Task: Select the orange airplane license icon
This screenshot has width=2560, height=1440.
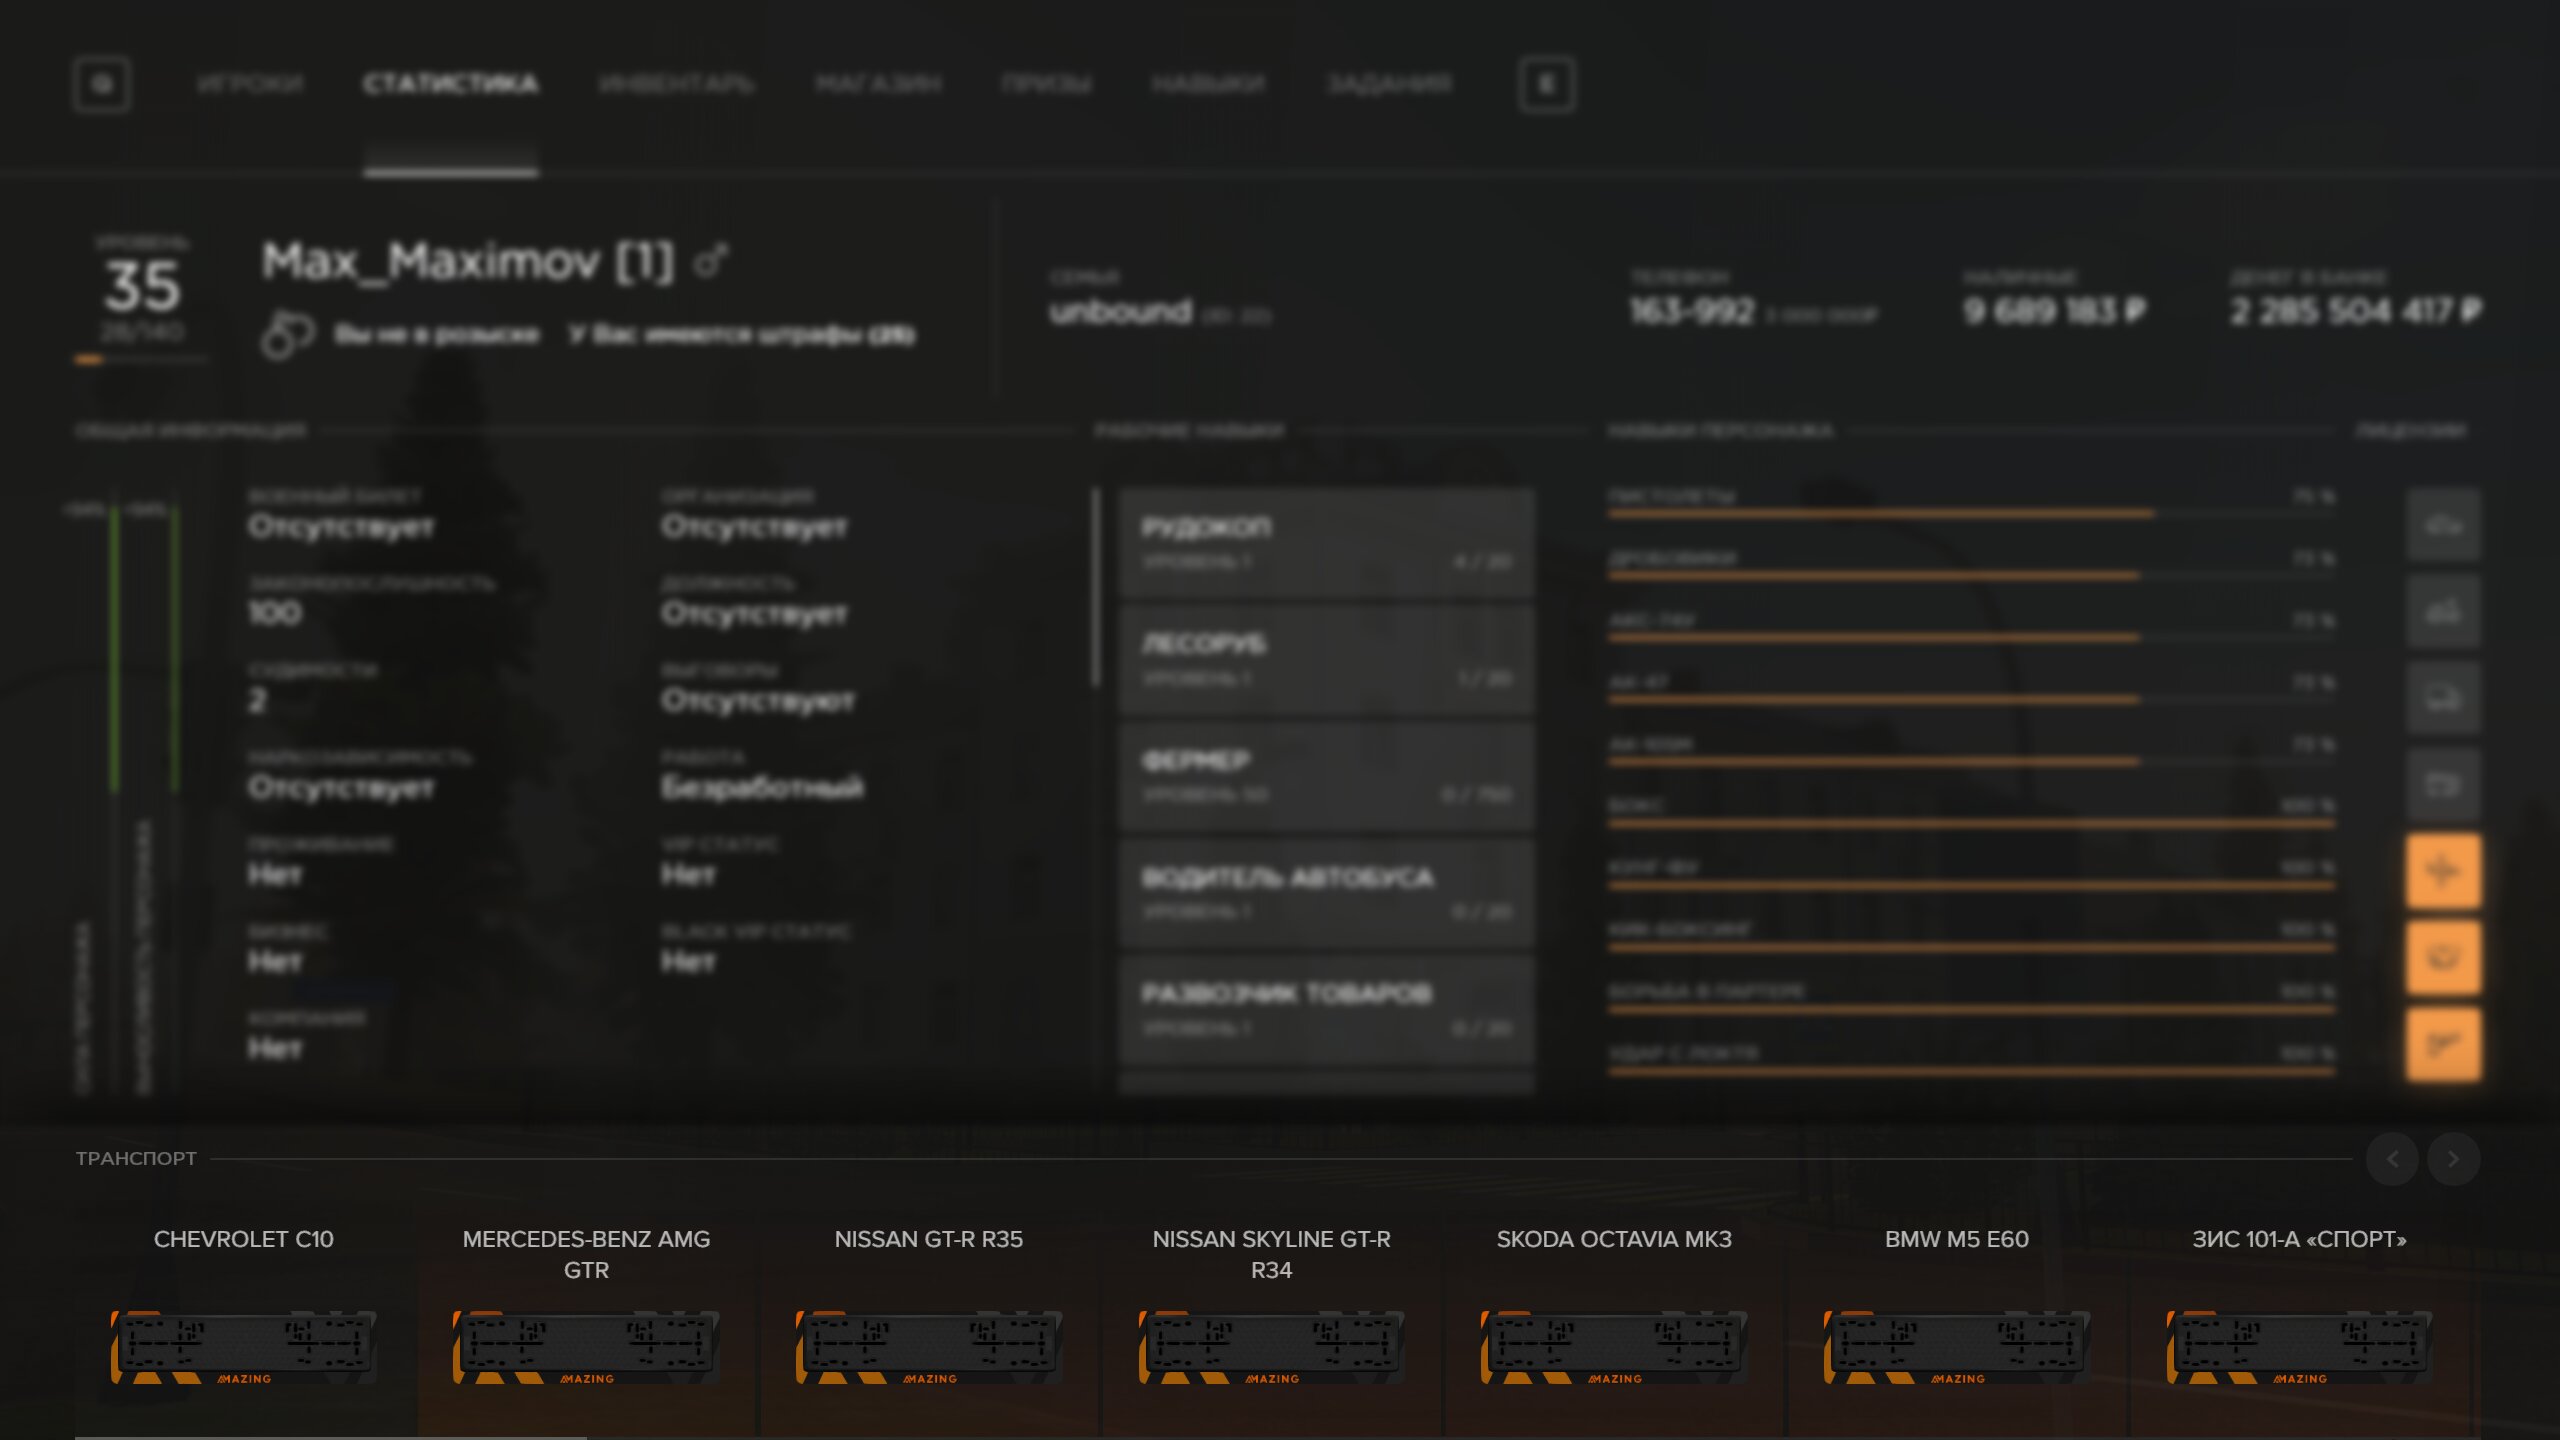Action: (x=2443, y=871)
